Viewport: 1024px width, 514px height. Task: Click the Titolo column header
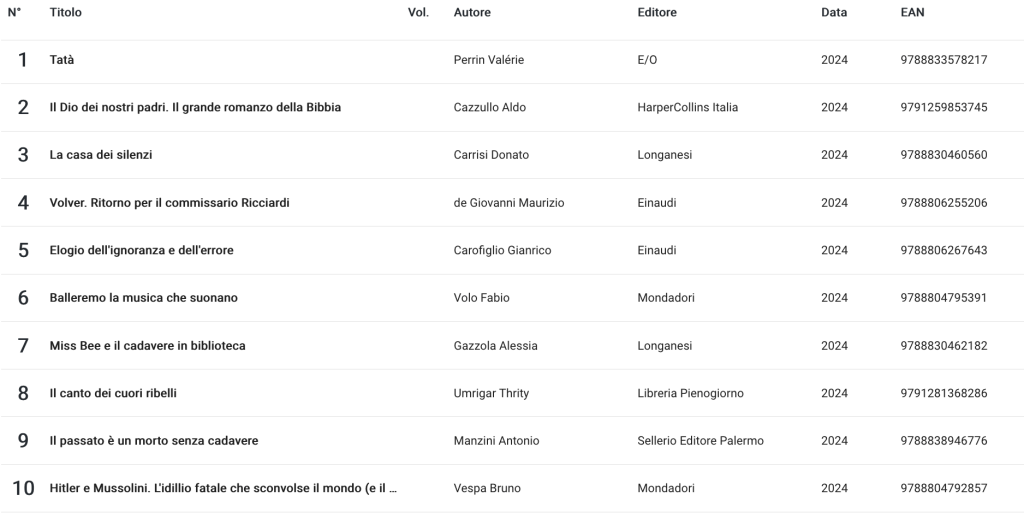pos(66,13)
